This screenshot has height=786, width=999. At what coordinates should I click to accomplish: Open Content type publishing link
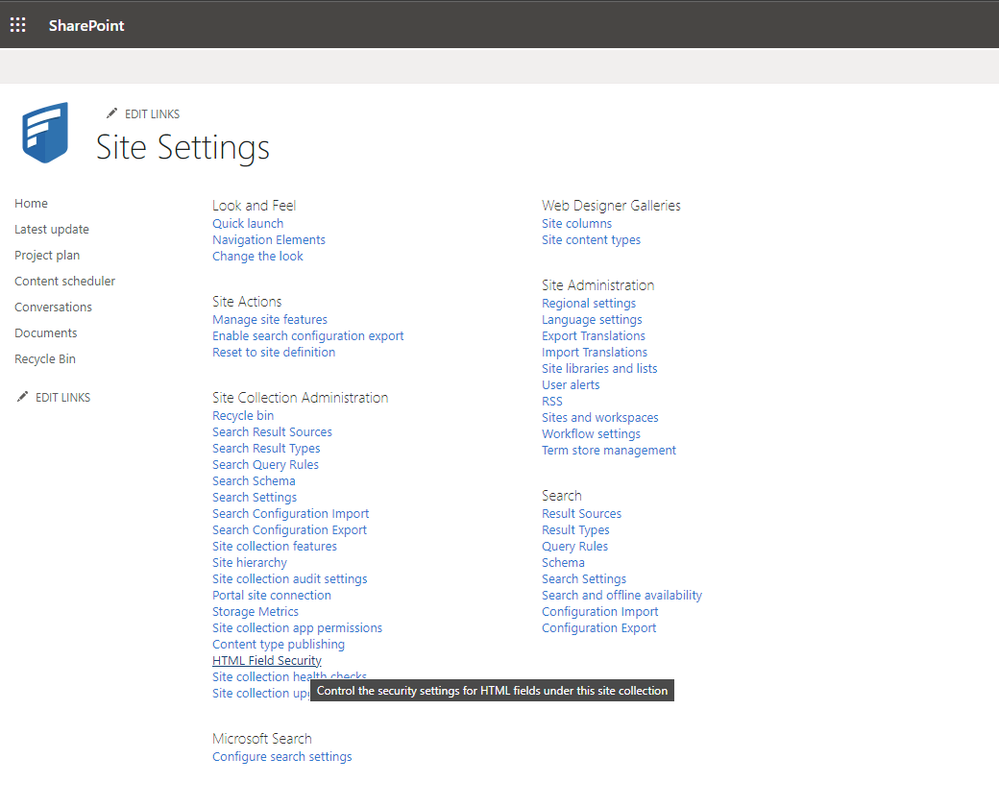[x=278, y=645]
